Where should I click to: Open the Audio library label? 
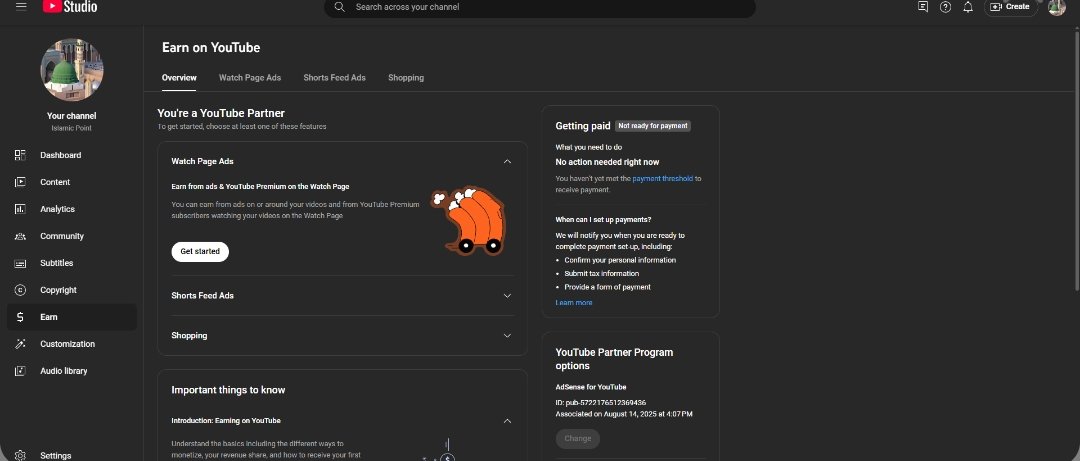63,371
